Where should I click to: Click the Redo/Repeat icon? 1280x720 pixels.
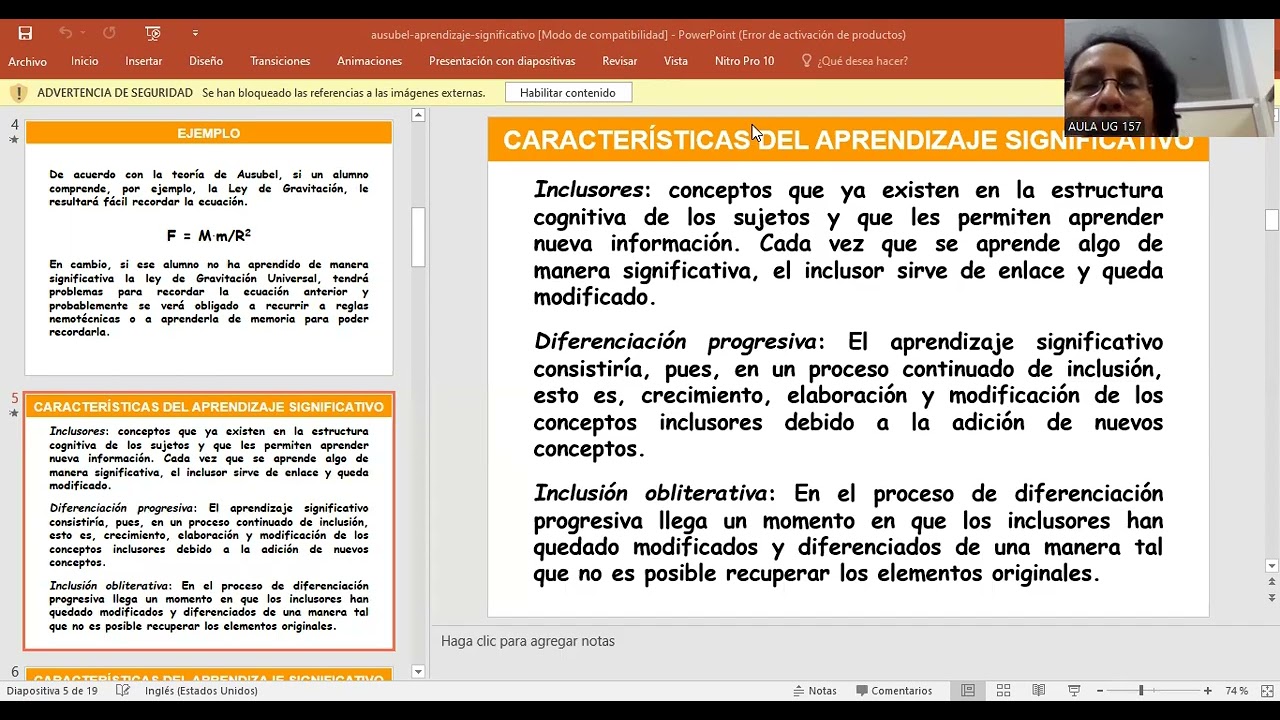pyautogui.click(x=109, y=33)
